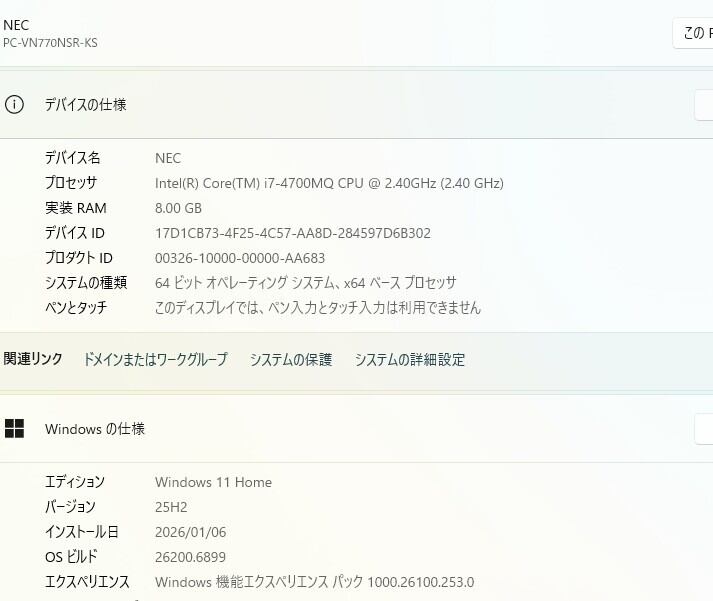Image resolution: width=713 pixels, height=601 pixels.
Task: Click the 関連リンク label
Action: [x=33, y=359]
